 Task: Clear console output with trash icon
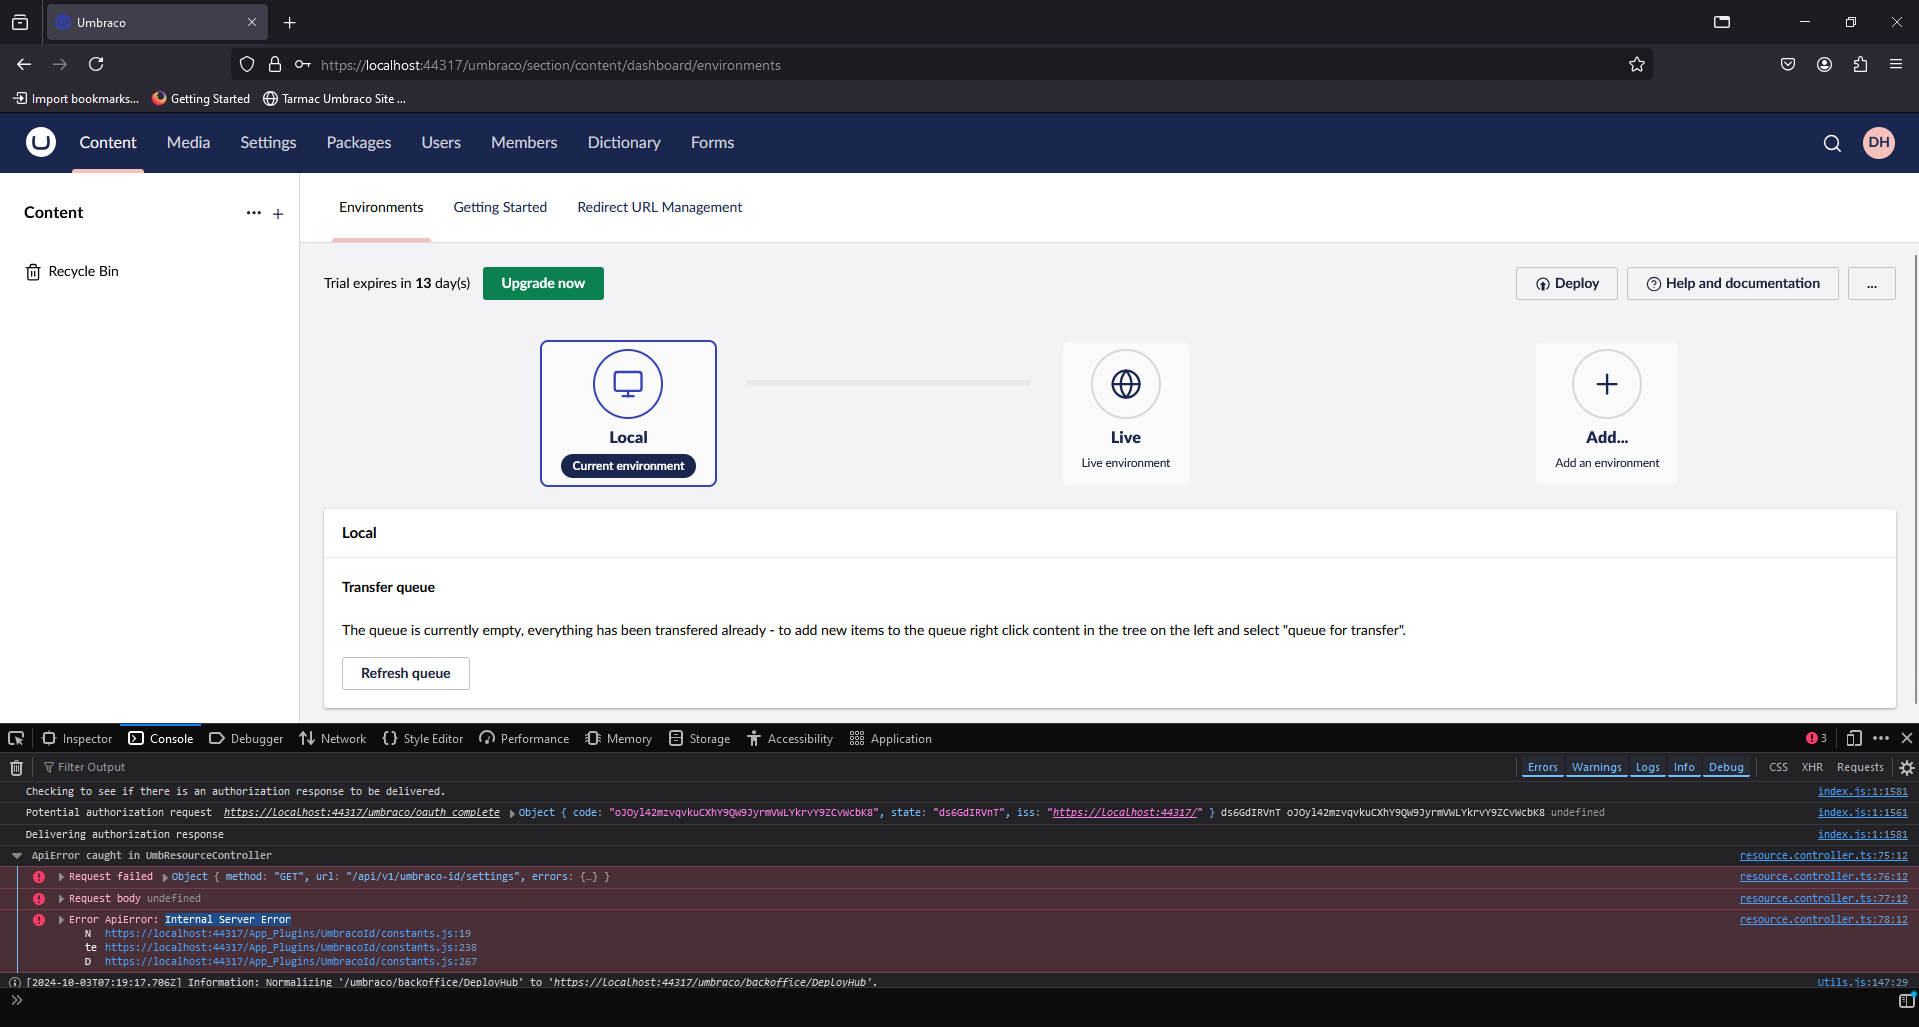click(16, 768)
